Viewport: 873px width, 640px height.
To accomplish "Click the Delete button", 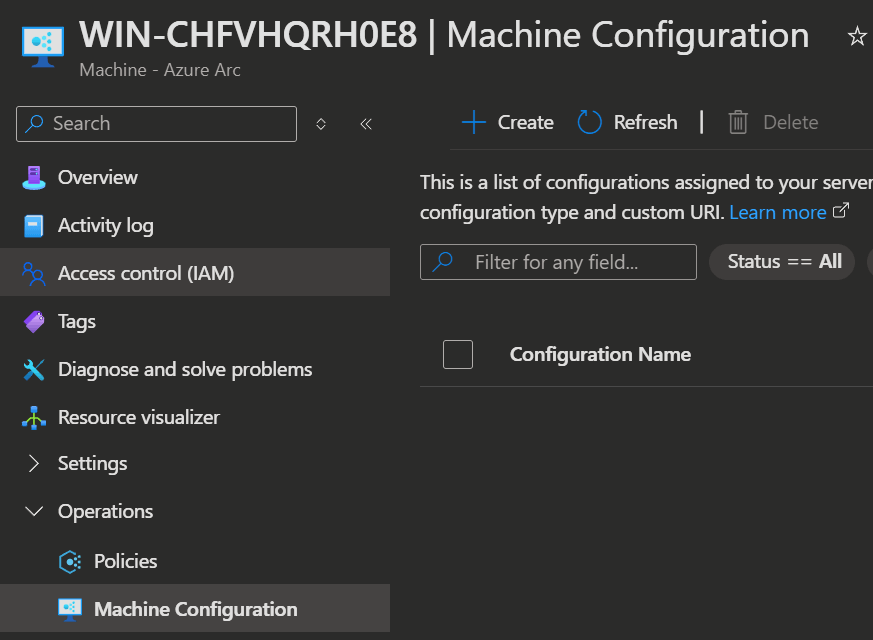I will 773,122.
